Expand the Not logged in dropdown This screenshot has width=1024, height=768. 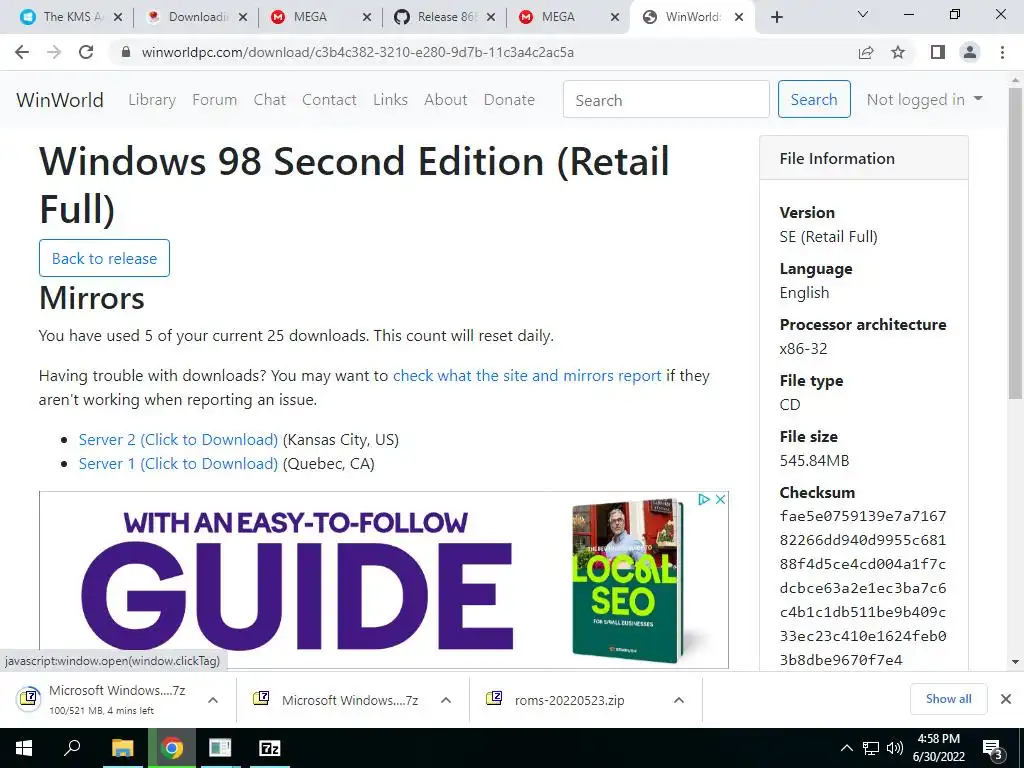(924, 100)
